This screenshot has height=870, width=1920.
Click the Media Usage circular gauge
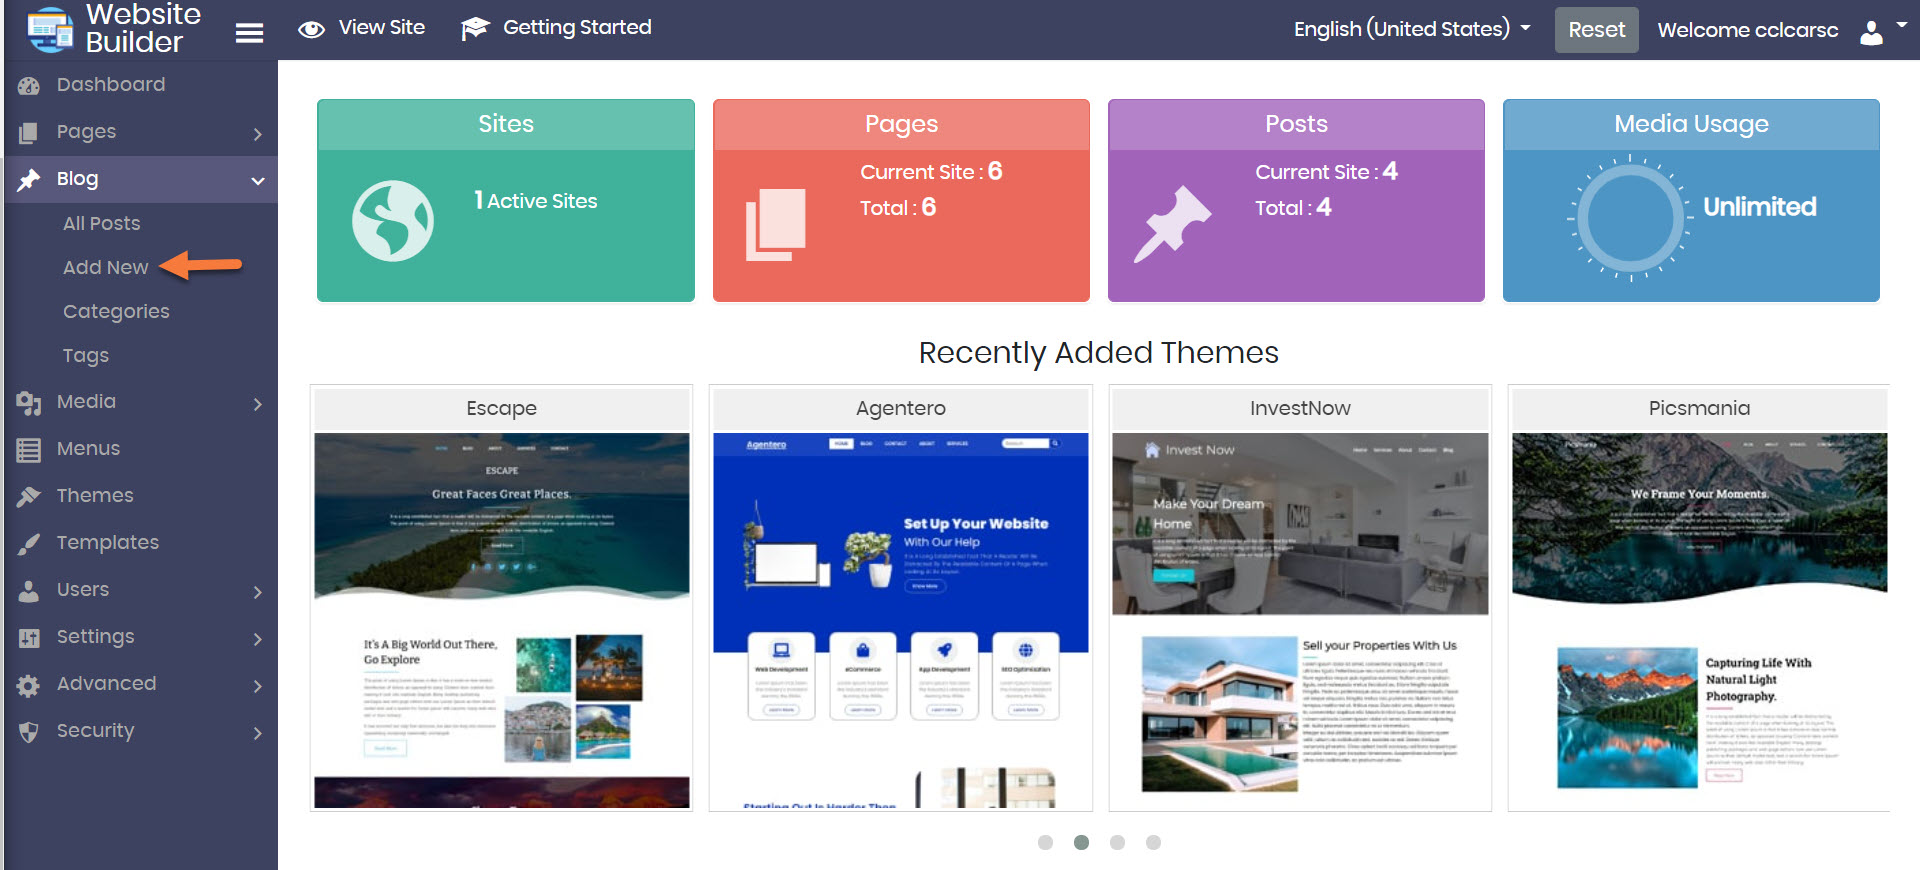(x=1630, y=219)
